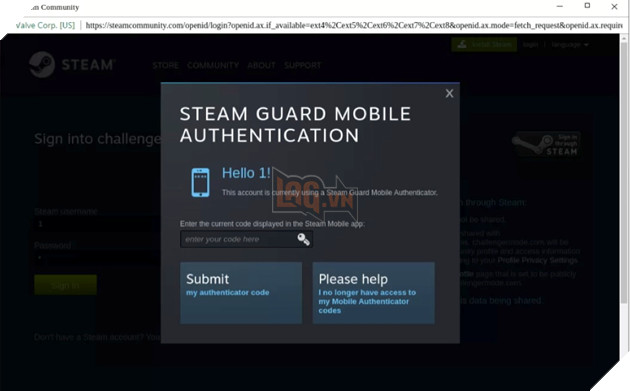
Task: Click Valve Corp. [US] certificate label
Action: pyautogui.click(x=45, y=25)
